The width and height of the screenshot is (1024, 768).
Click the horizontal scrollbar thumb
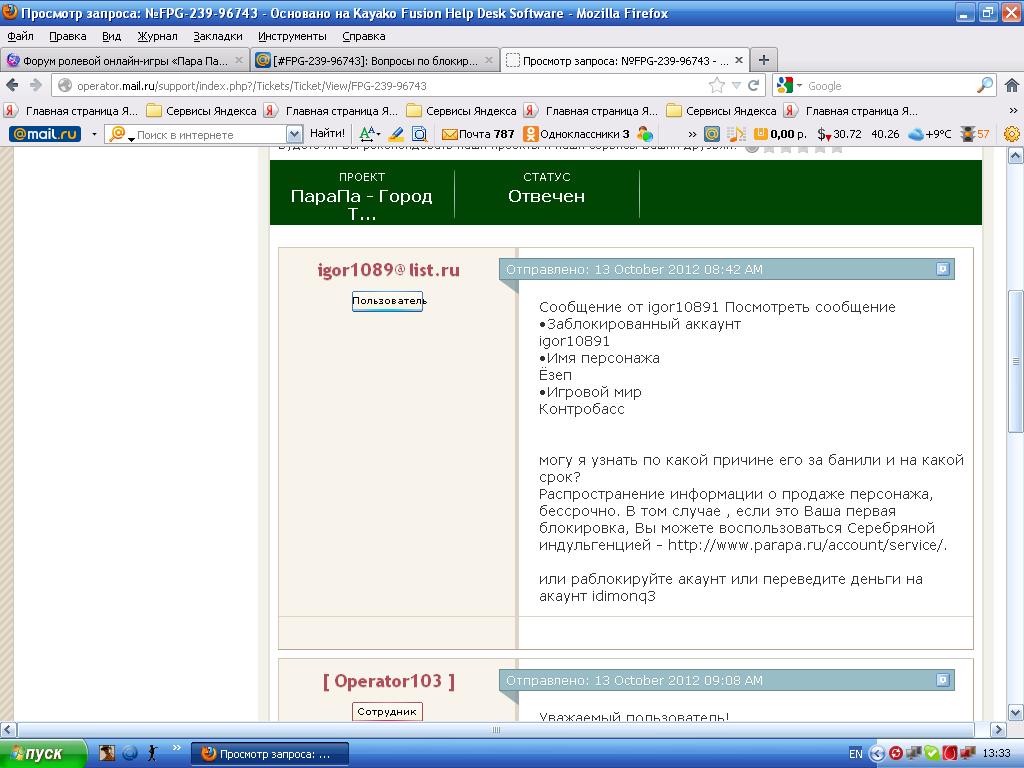click(x=496, y=729)
